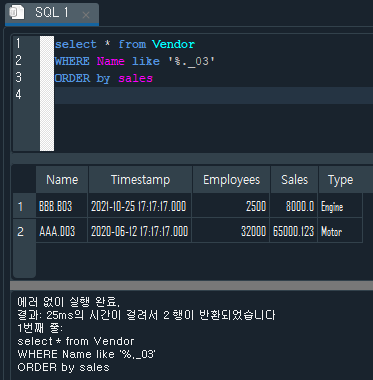The height and width of the screenshot is (380, 373).
Task: Click the Engine type cell
Action: (340, 206)
